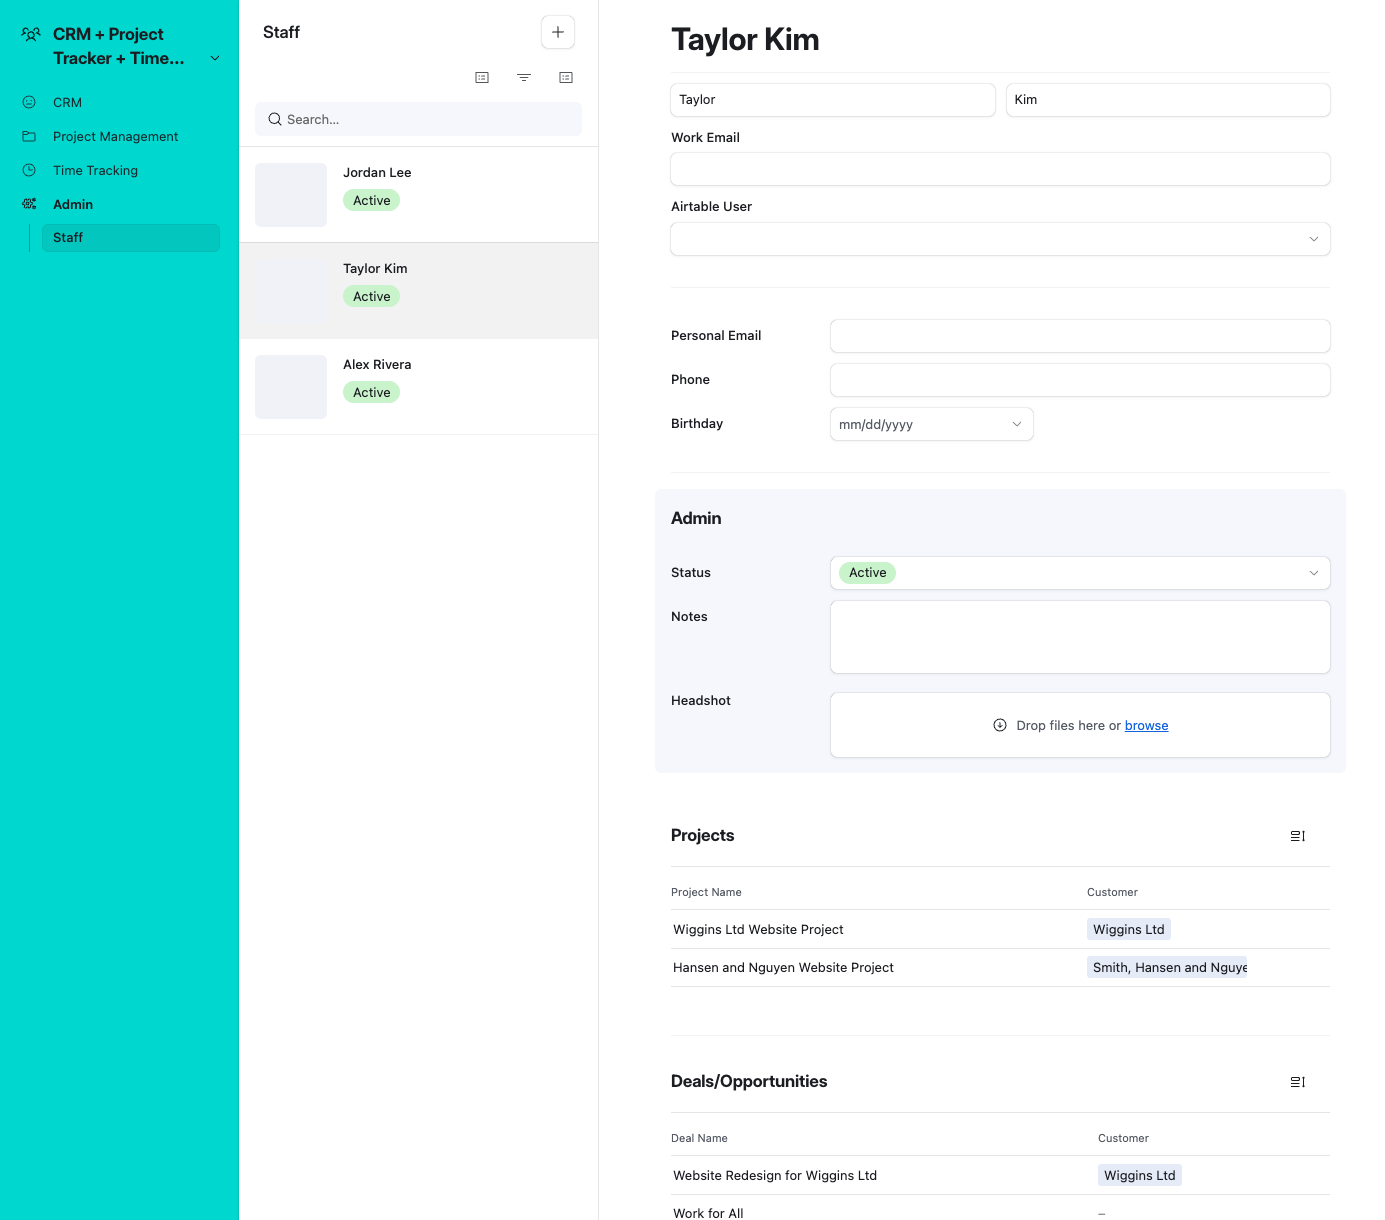The height and width of the screenshot is (1220, 1385).
Task: Open the Projects row height icon
Action: coord(1297,836)
